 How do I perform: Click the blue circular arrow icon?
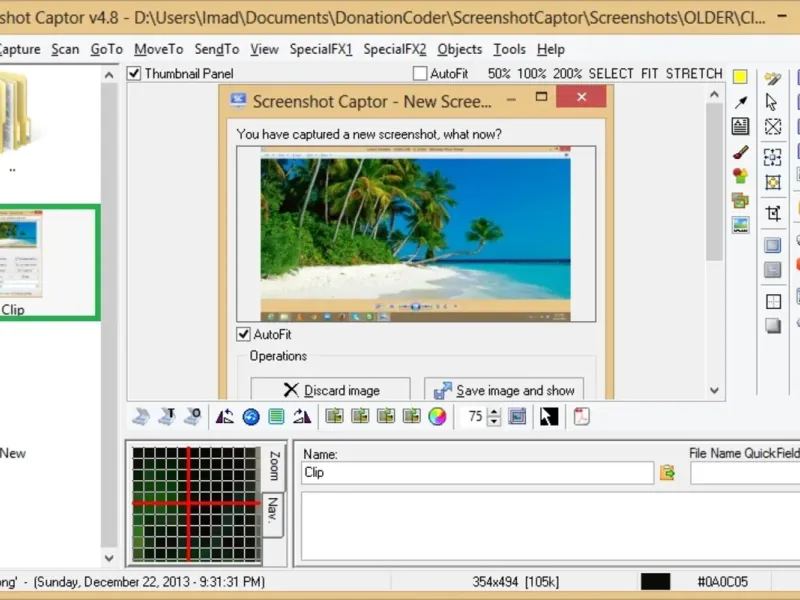pyautogui.click(x=251, y=417)
